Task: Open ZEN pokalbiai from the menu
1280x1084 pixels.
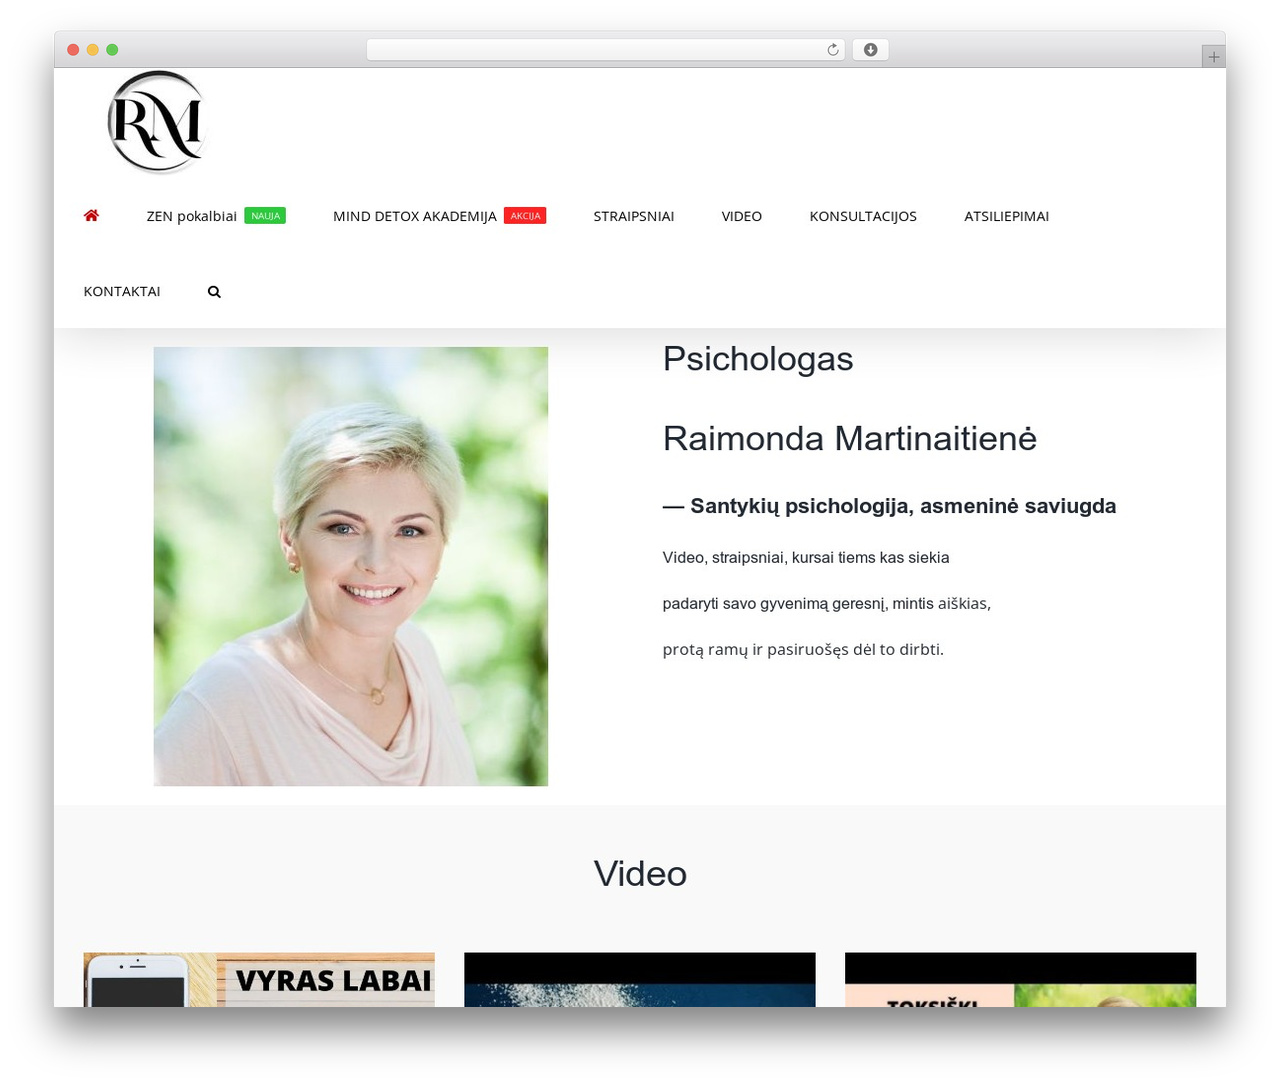Action: (x=191, y=216)
